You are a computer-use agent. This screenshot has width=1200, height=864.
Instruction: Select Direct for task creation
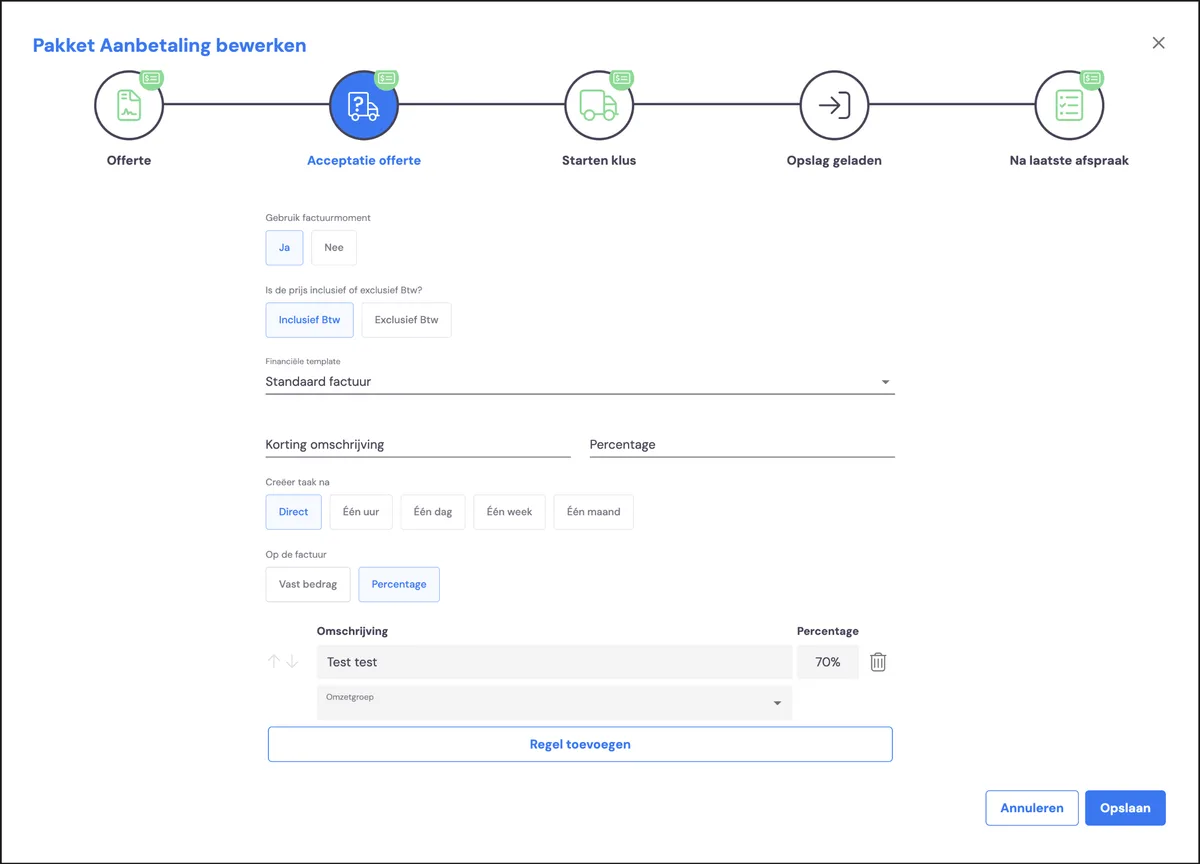pos(293,511)
